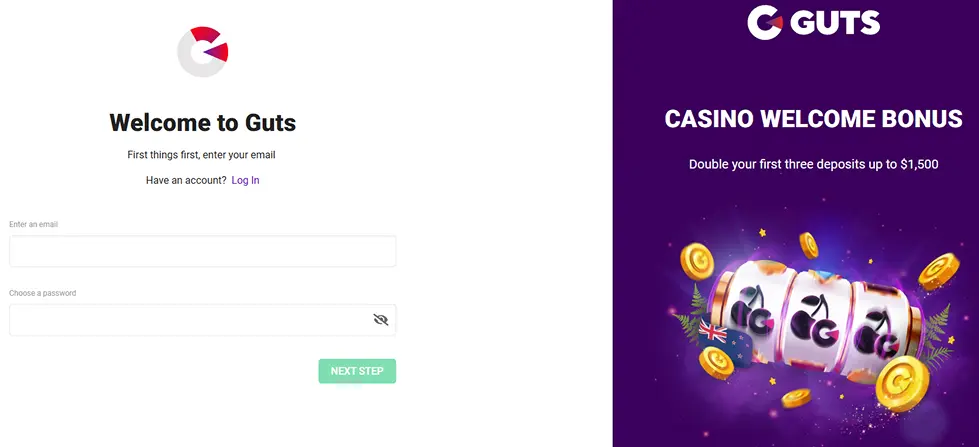Click the Welcome to Guts heading
Viewport: 979px width, 447px height.
point(203,123)
